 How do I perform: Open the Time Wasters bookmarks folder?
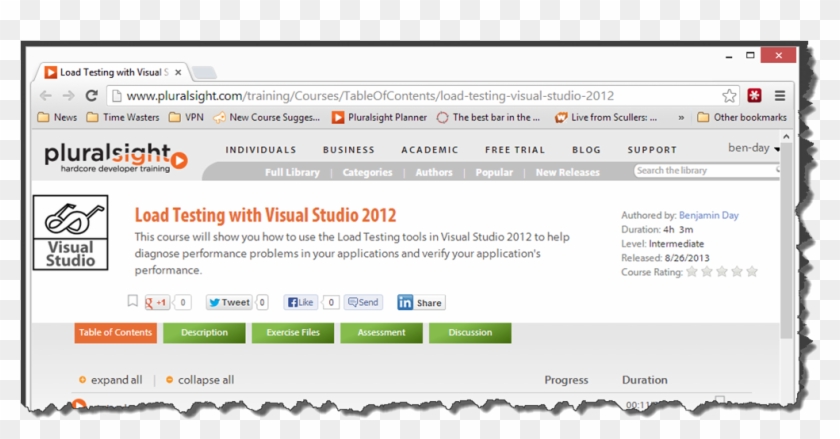coord(123,117)
